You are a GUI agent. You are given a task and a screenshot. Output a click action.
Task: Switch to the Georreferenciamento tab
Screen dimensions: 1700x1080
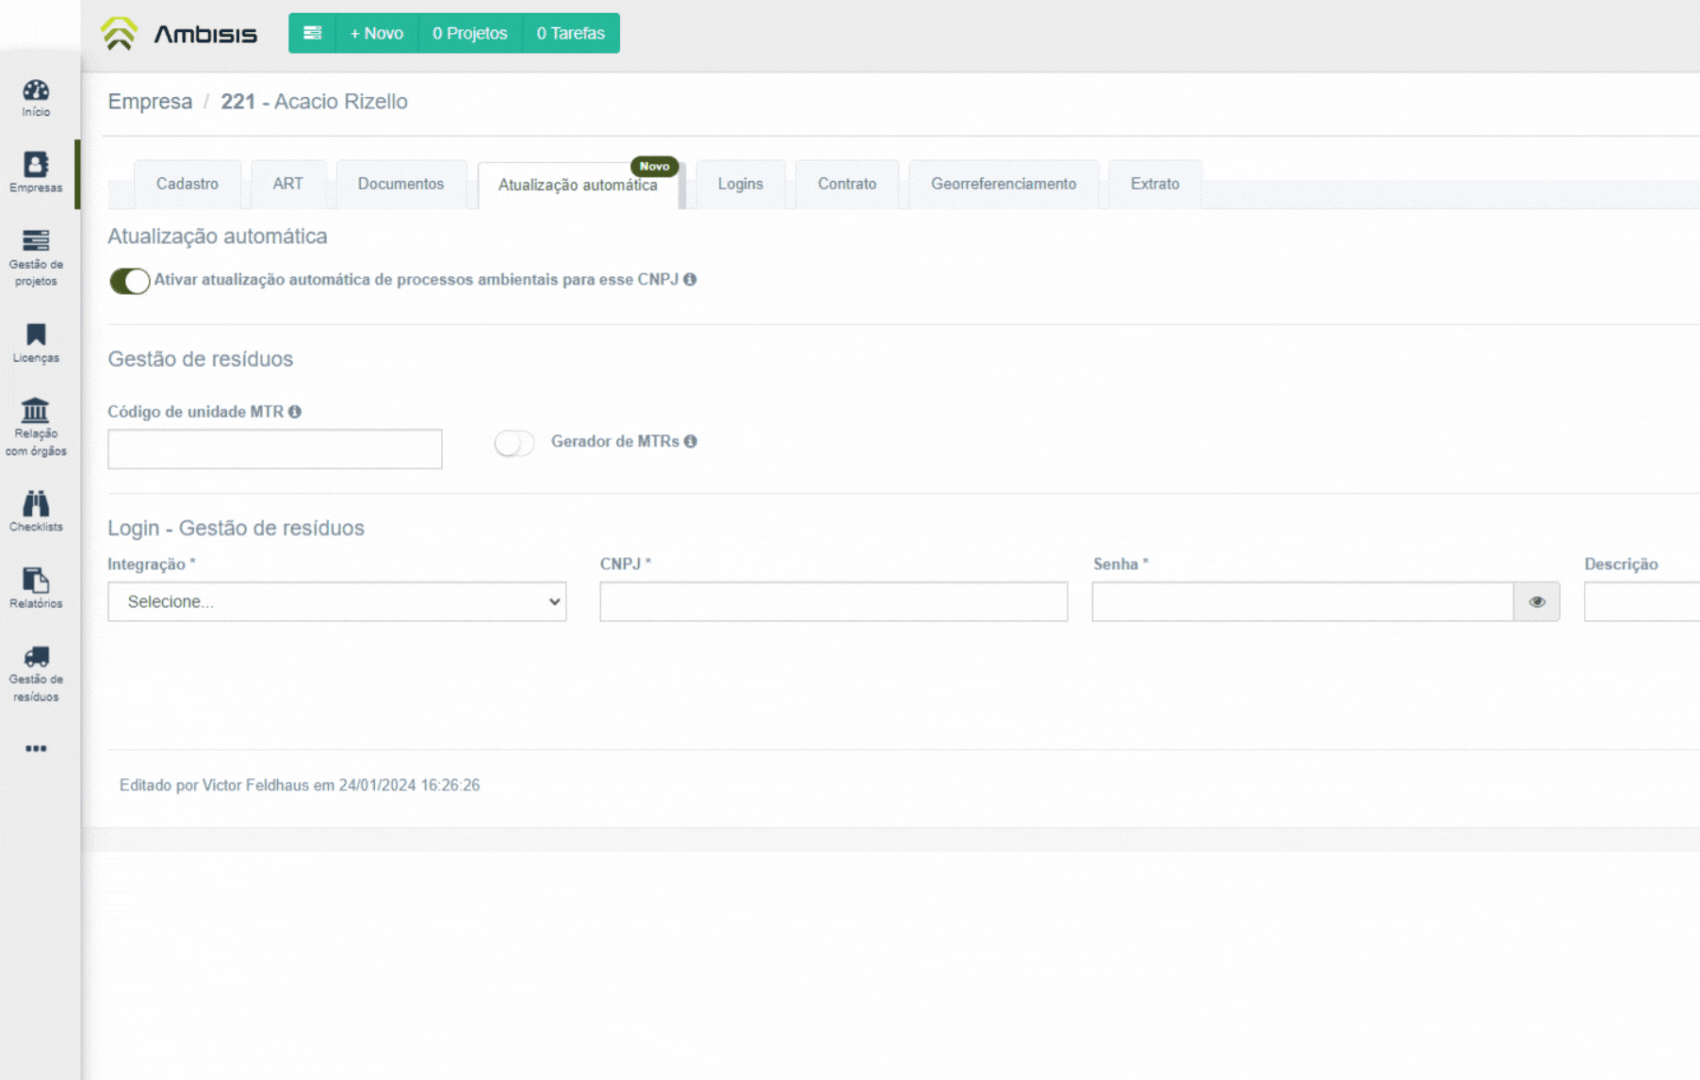pos(1004,184)
